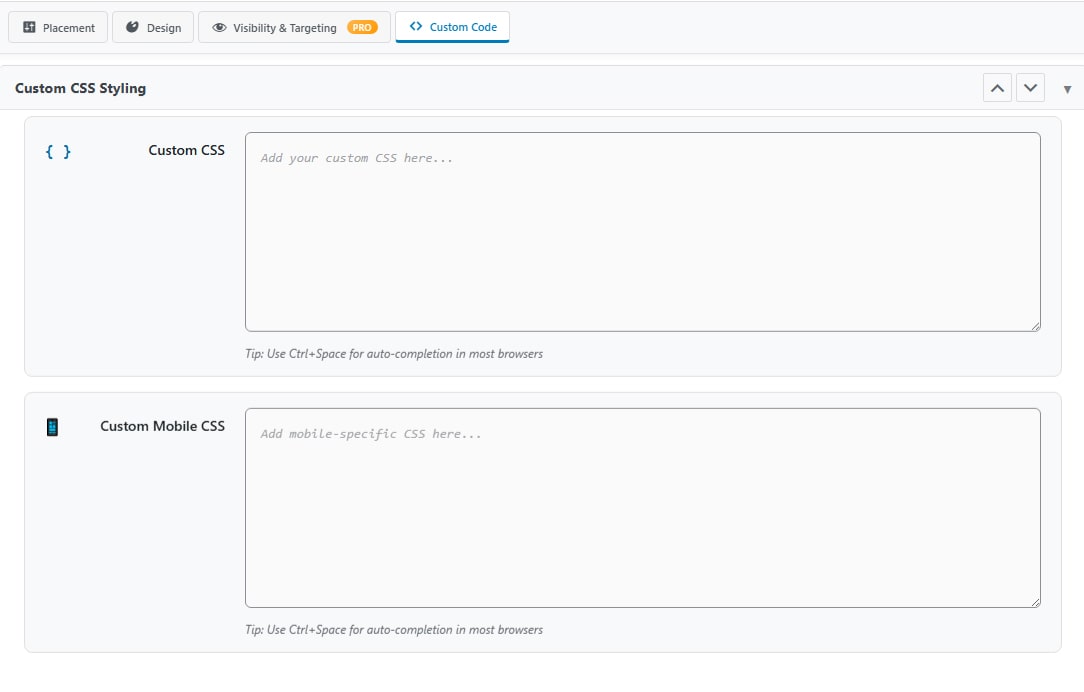Click the curly braces icon beside Custom CSS

[58, 151]
